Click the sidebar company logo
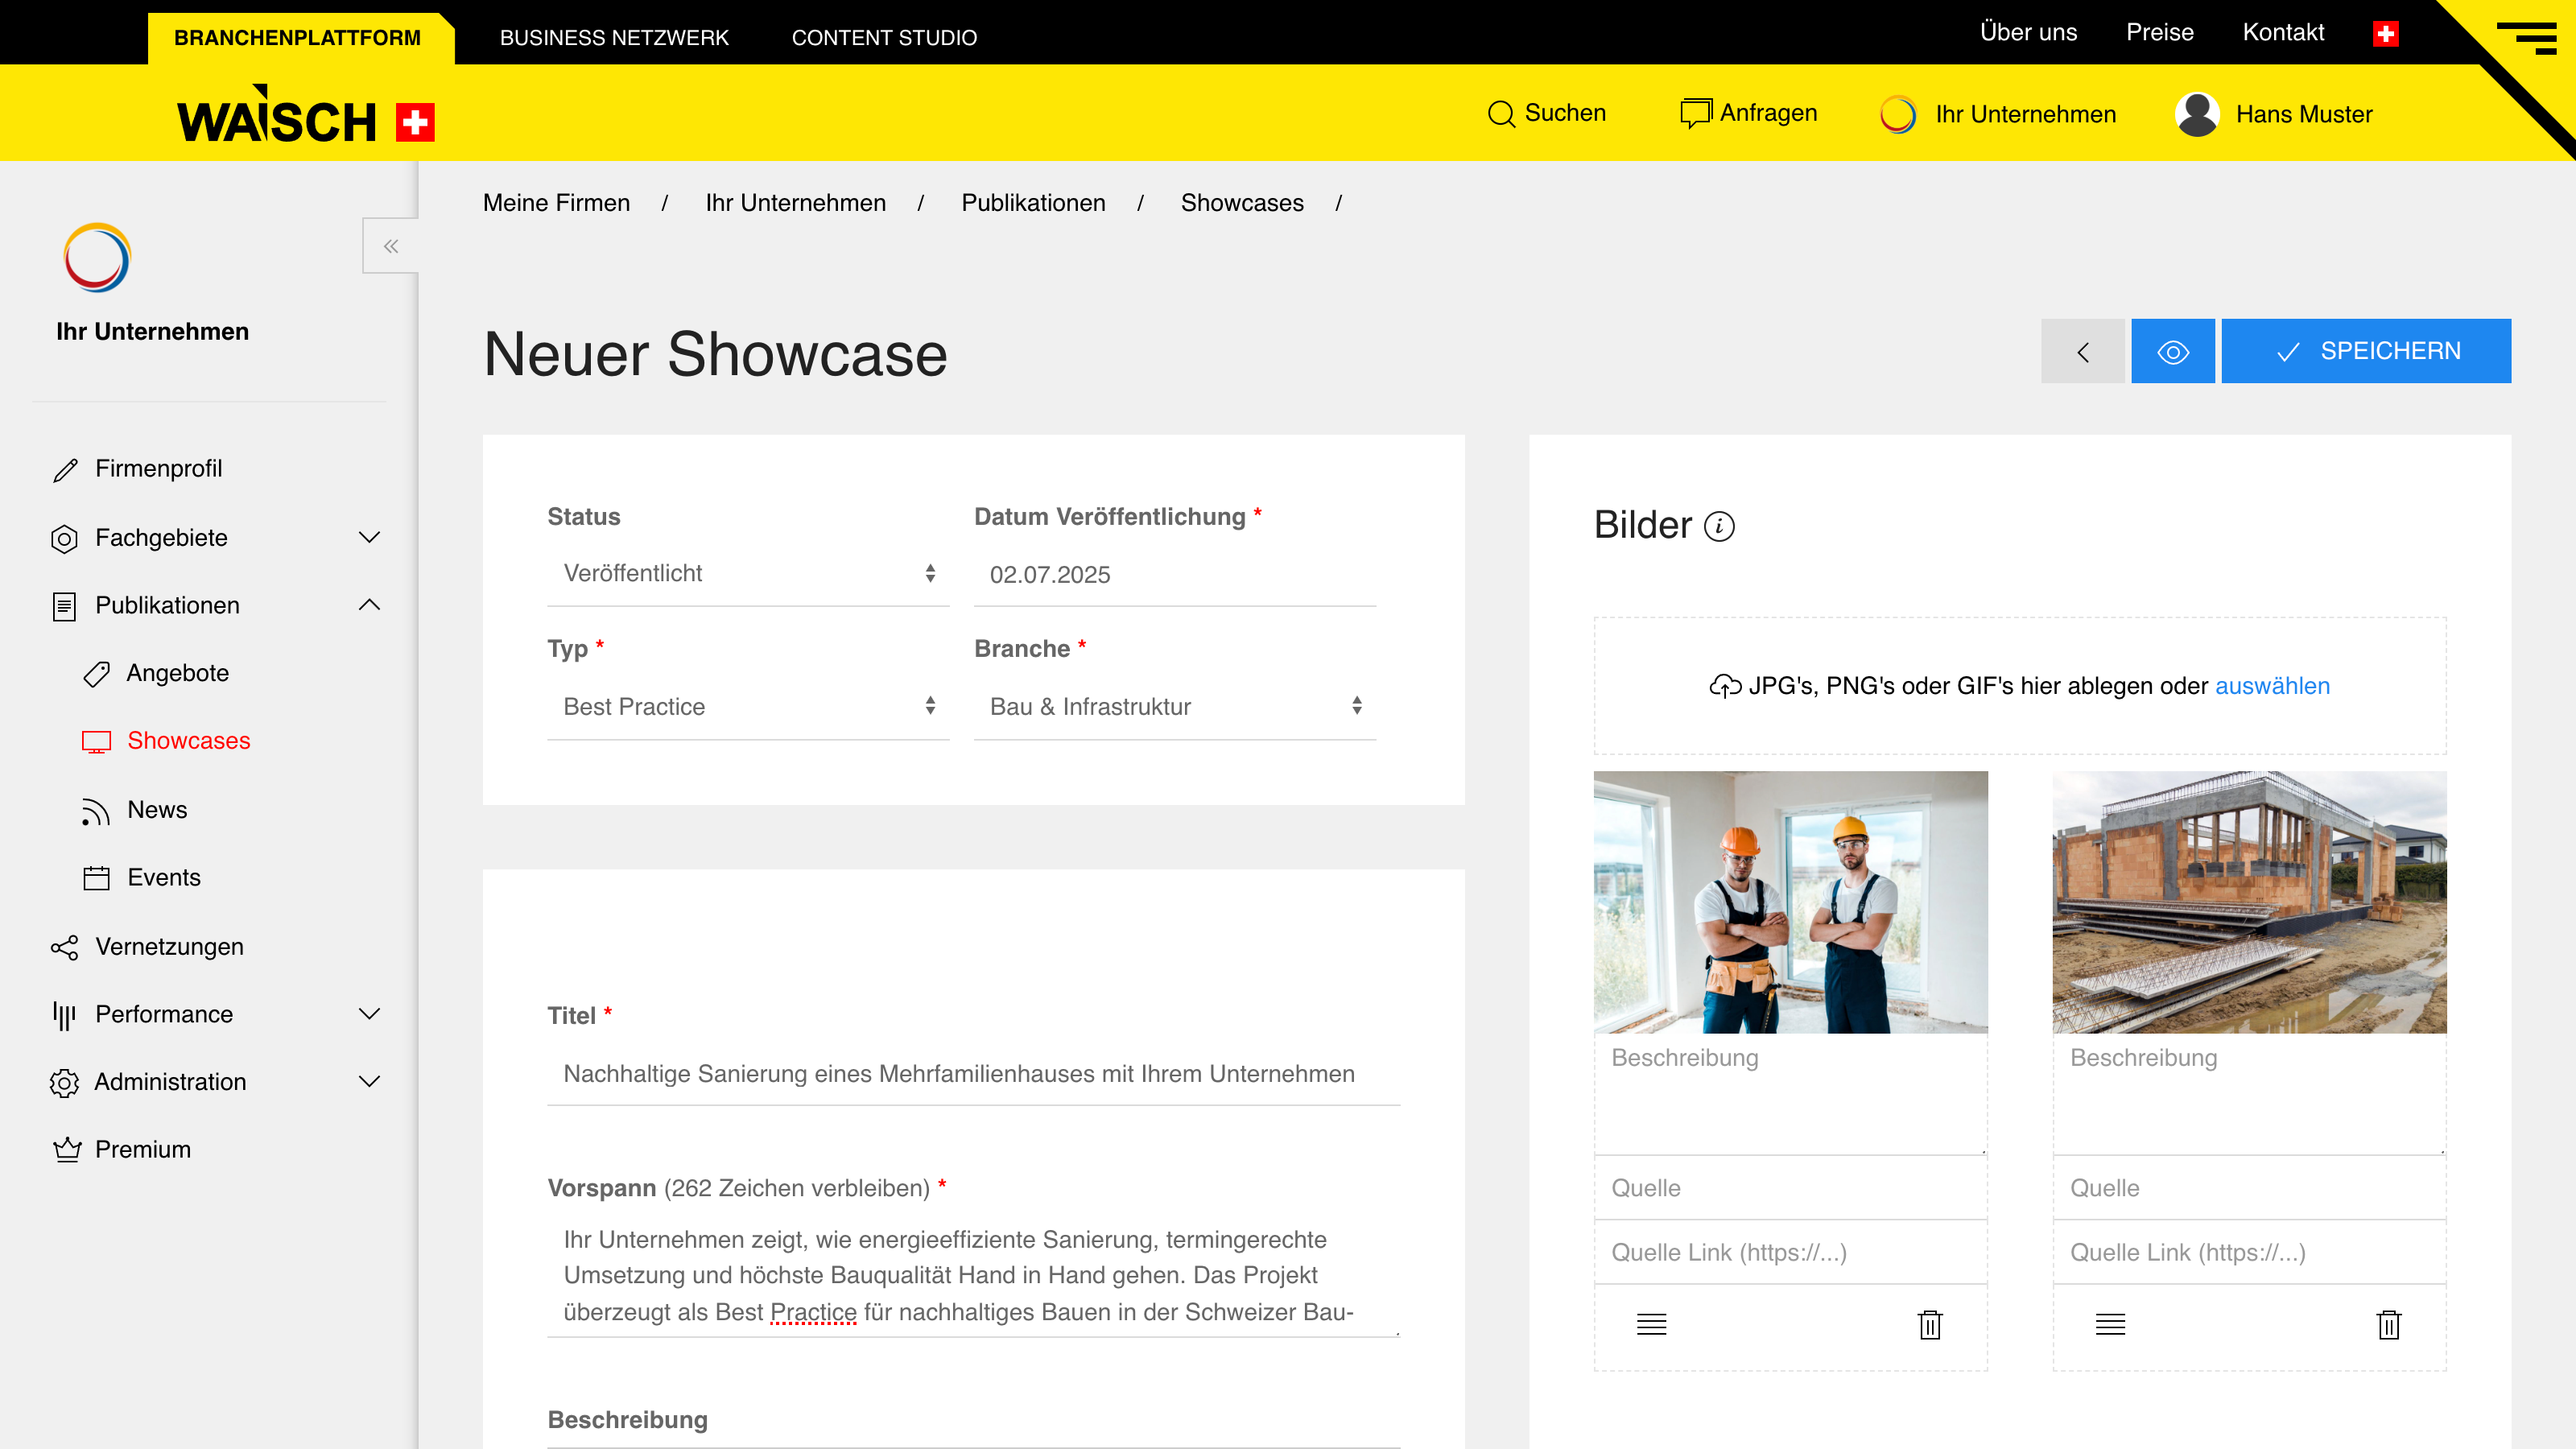The image size is (2576, 1449). click(x=97, y=258)
